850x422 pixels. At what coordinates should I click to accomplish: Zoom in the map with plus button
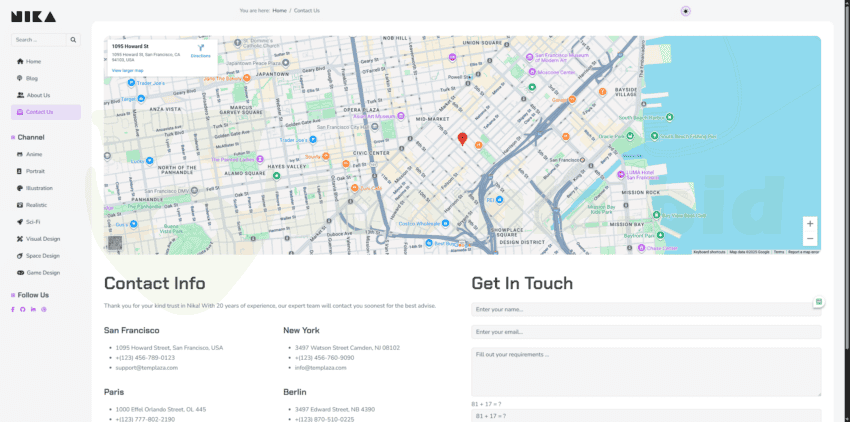point(810,224)
